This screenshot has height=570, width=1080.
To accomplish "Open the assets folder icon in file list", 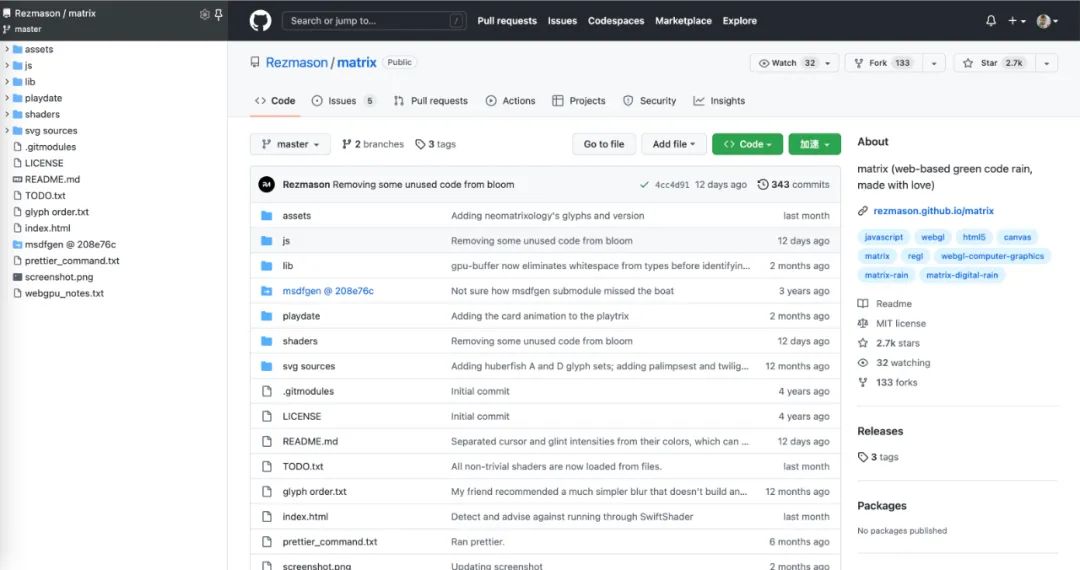I will coord(267,215).
